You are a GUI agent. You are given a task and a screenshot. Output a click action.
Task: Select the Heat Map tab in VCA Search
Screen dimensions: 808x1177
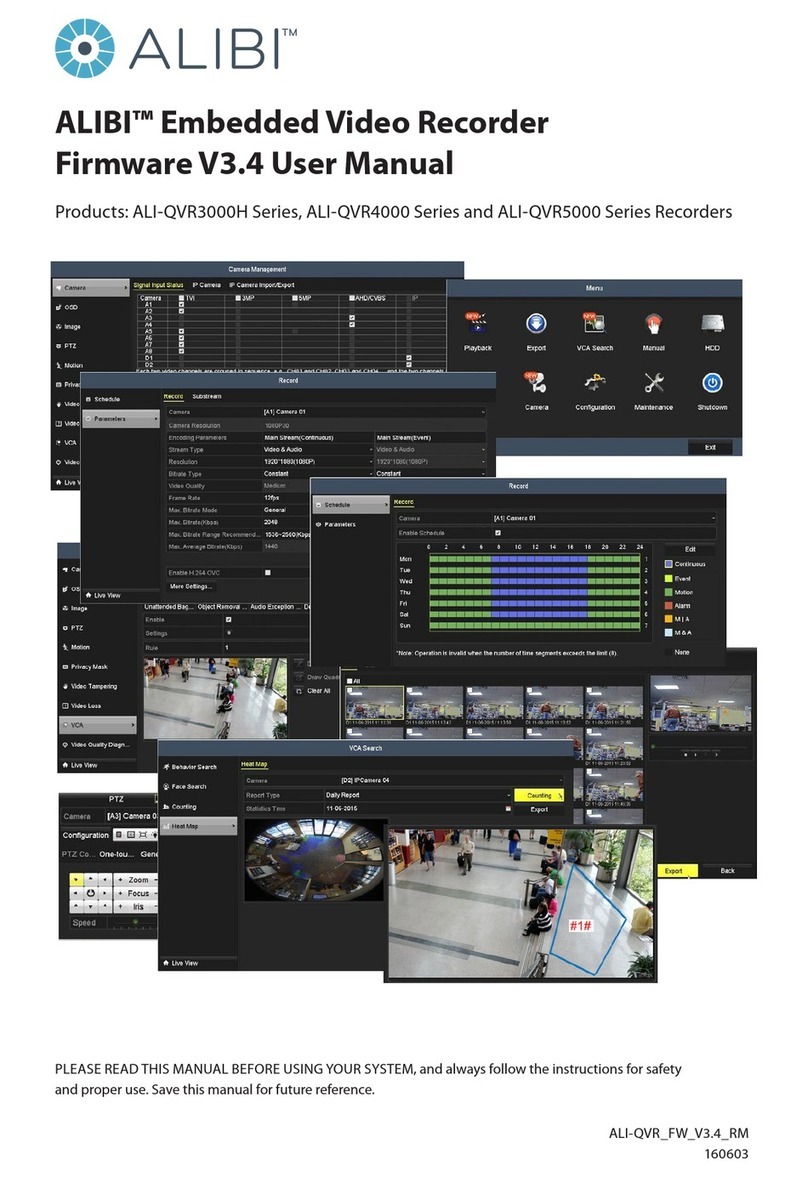click(254, 764)
